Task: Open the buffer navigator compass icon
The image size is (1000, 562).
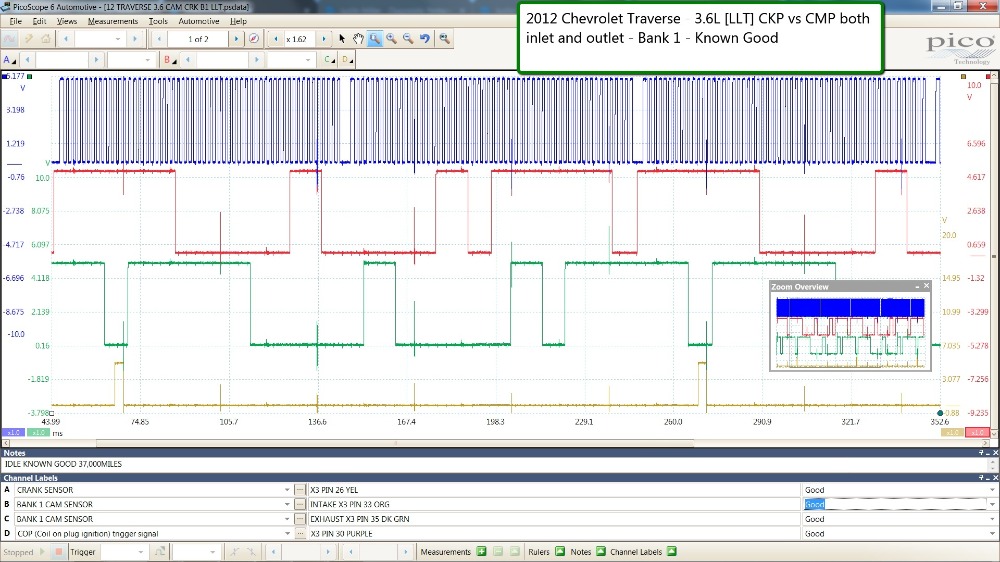Action: 253,39
